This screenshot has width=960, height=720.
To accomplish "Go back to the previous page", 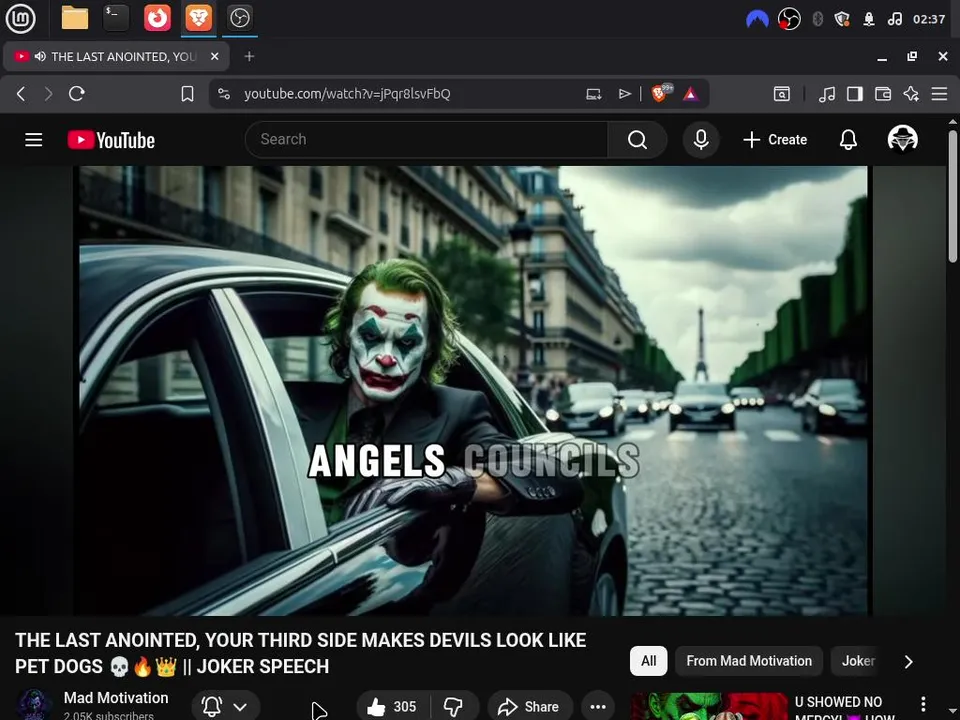I will click(x=21, y=94).
